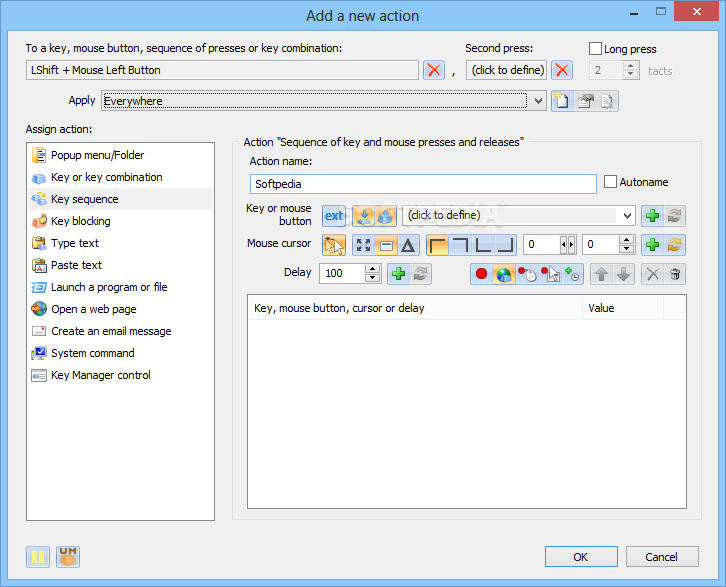Image resolution: width=726 pixels, height=587 pixels.
Task: Add the delay to the sequence
Action: point(398,274)
